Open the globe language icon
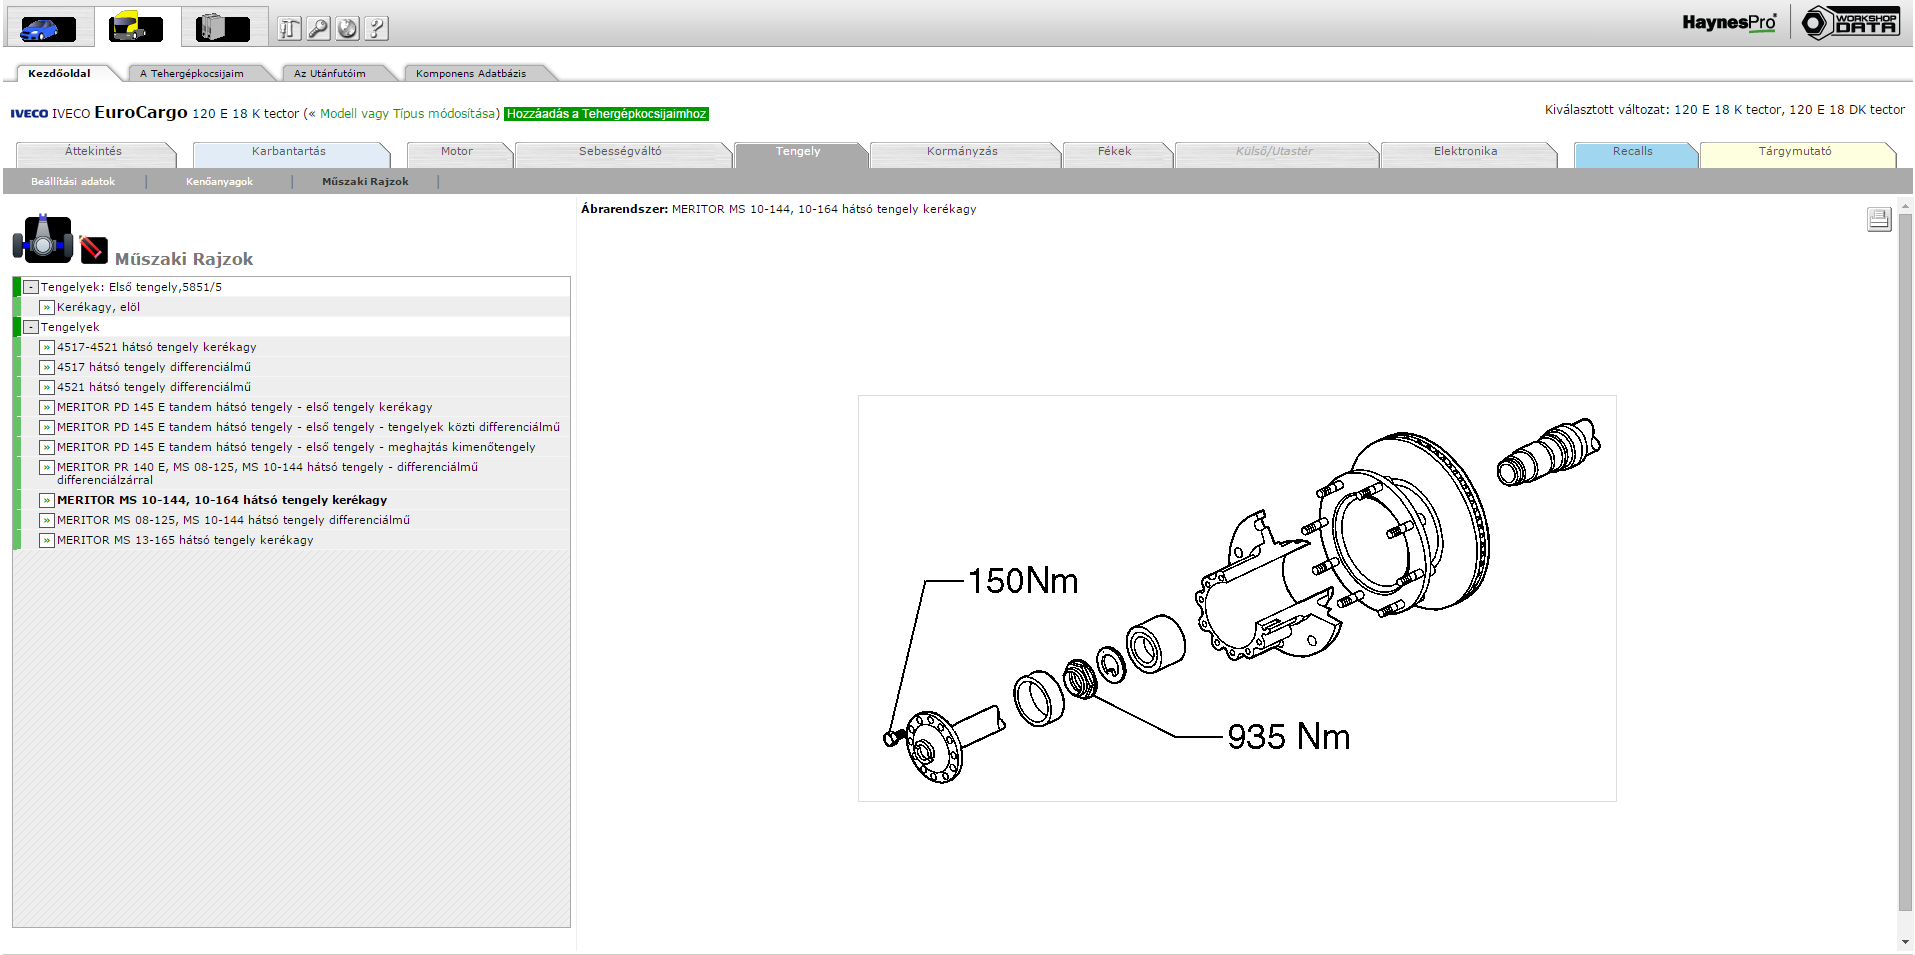Screen dimensions: 1915x955 (x=347, y=29)
